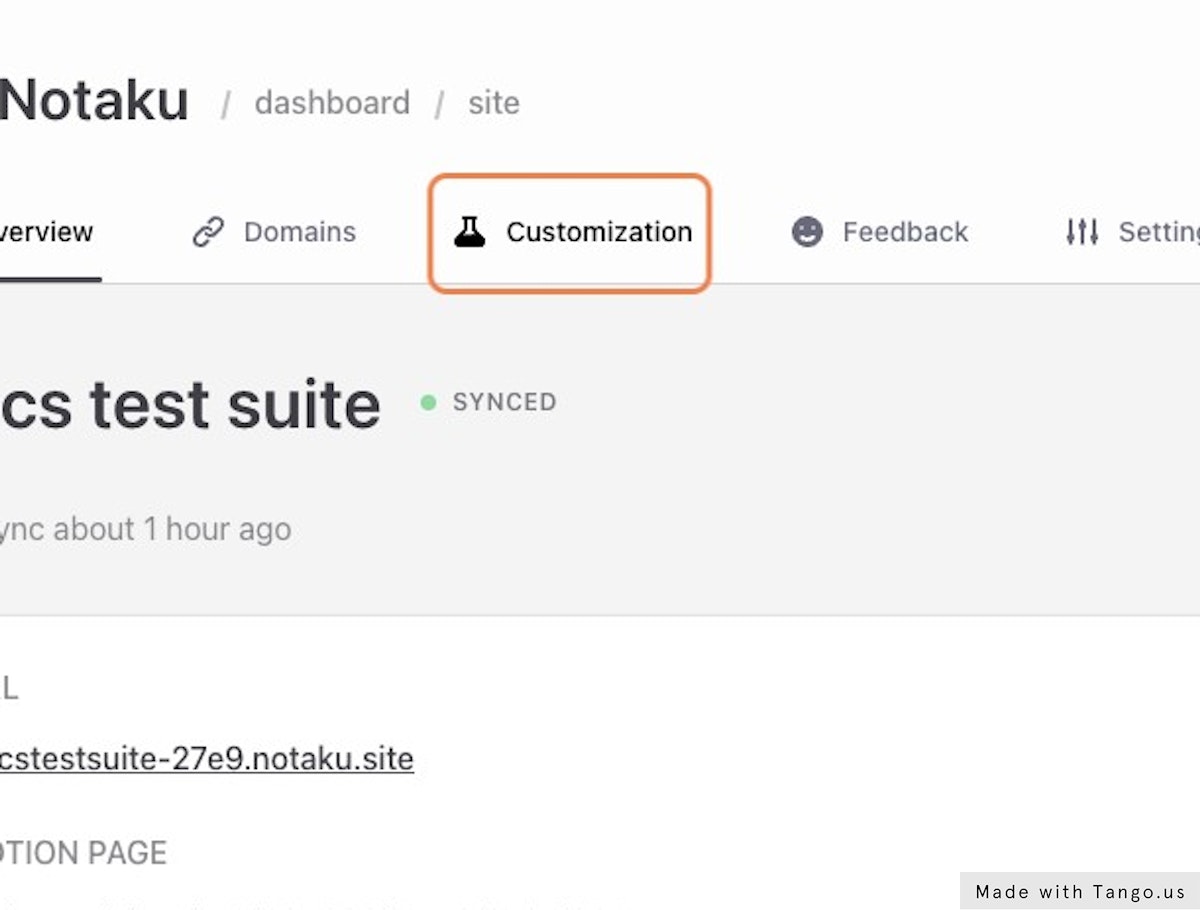This screenshot has height=910, width=1200.
Task: Click the URL label above the site link
Action: [x=8, y=688]
